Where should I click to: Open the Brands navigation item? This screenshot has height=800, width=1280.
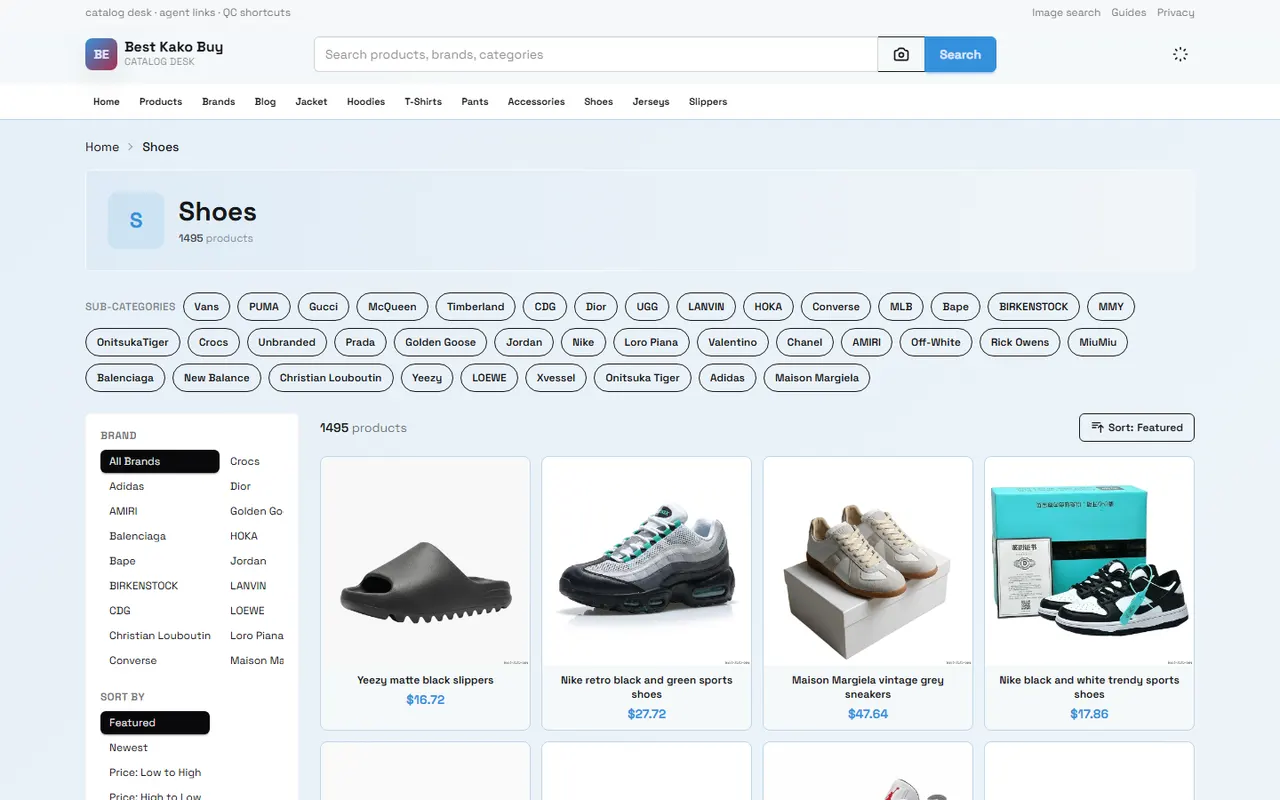point(218,102)
